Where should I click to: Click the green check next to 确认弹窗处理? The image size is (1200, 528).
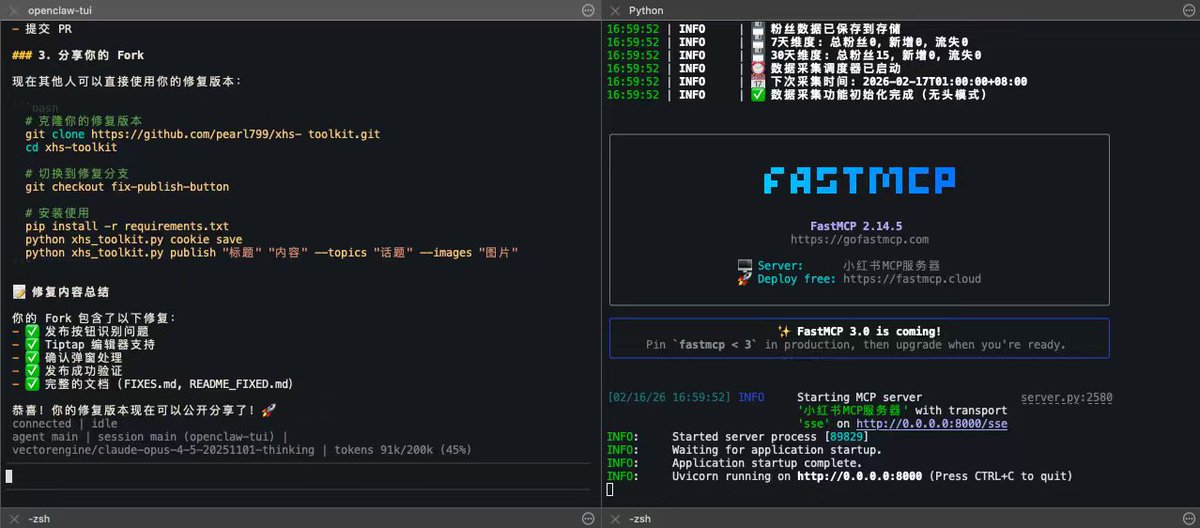[32, 357]
